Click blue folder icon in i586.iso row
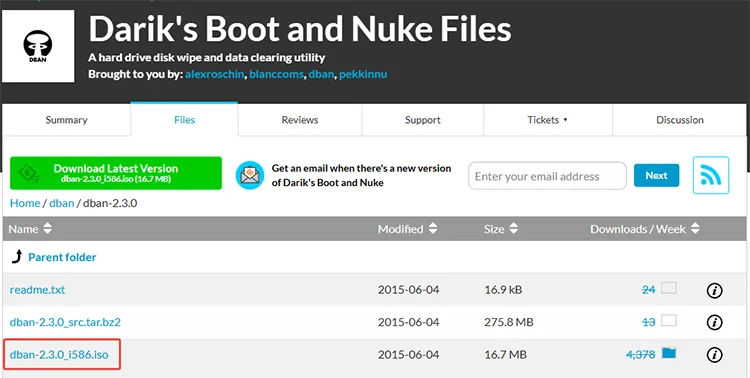Screen dimensions: 750x378 coord(669,353)
